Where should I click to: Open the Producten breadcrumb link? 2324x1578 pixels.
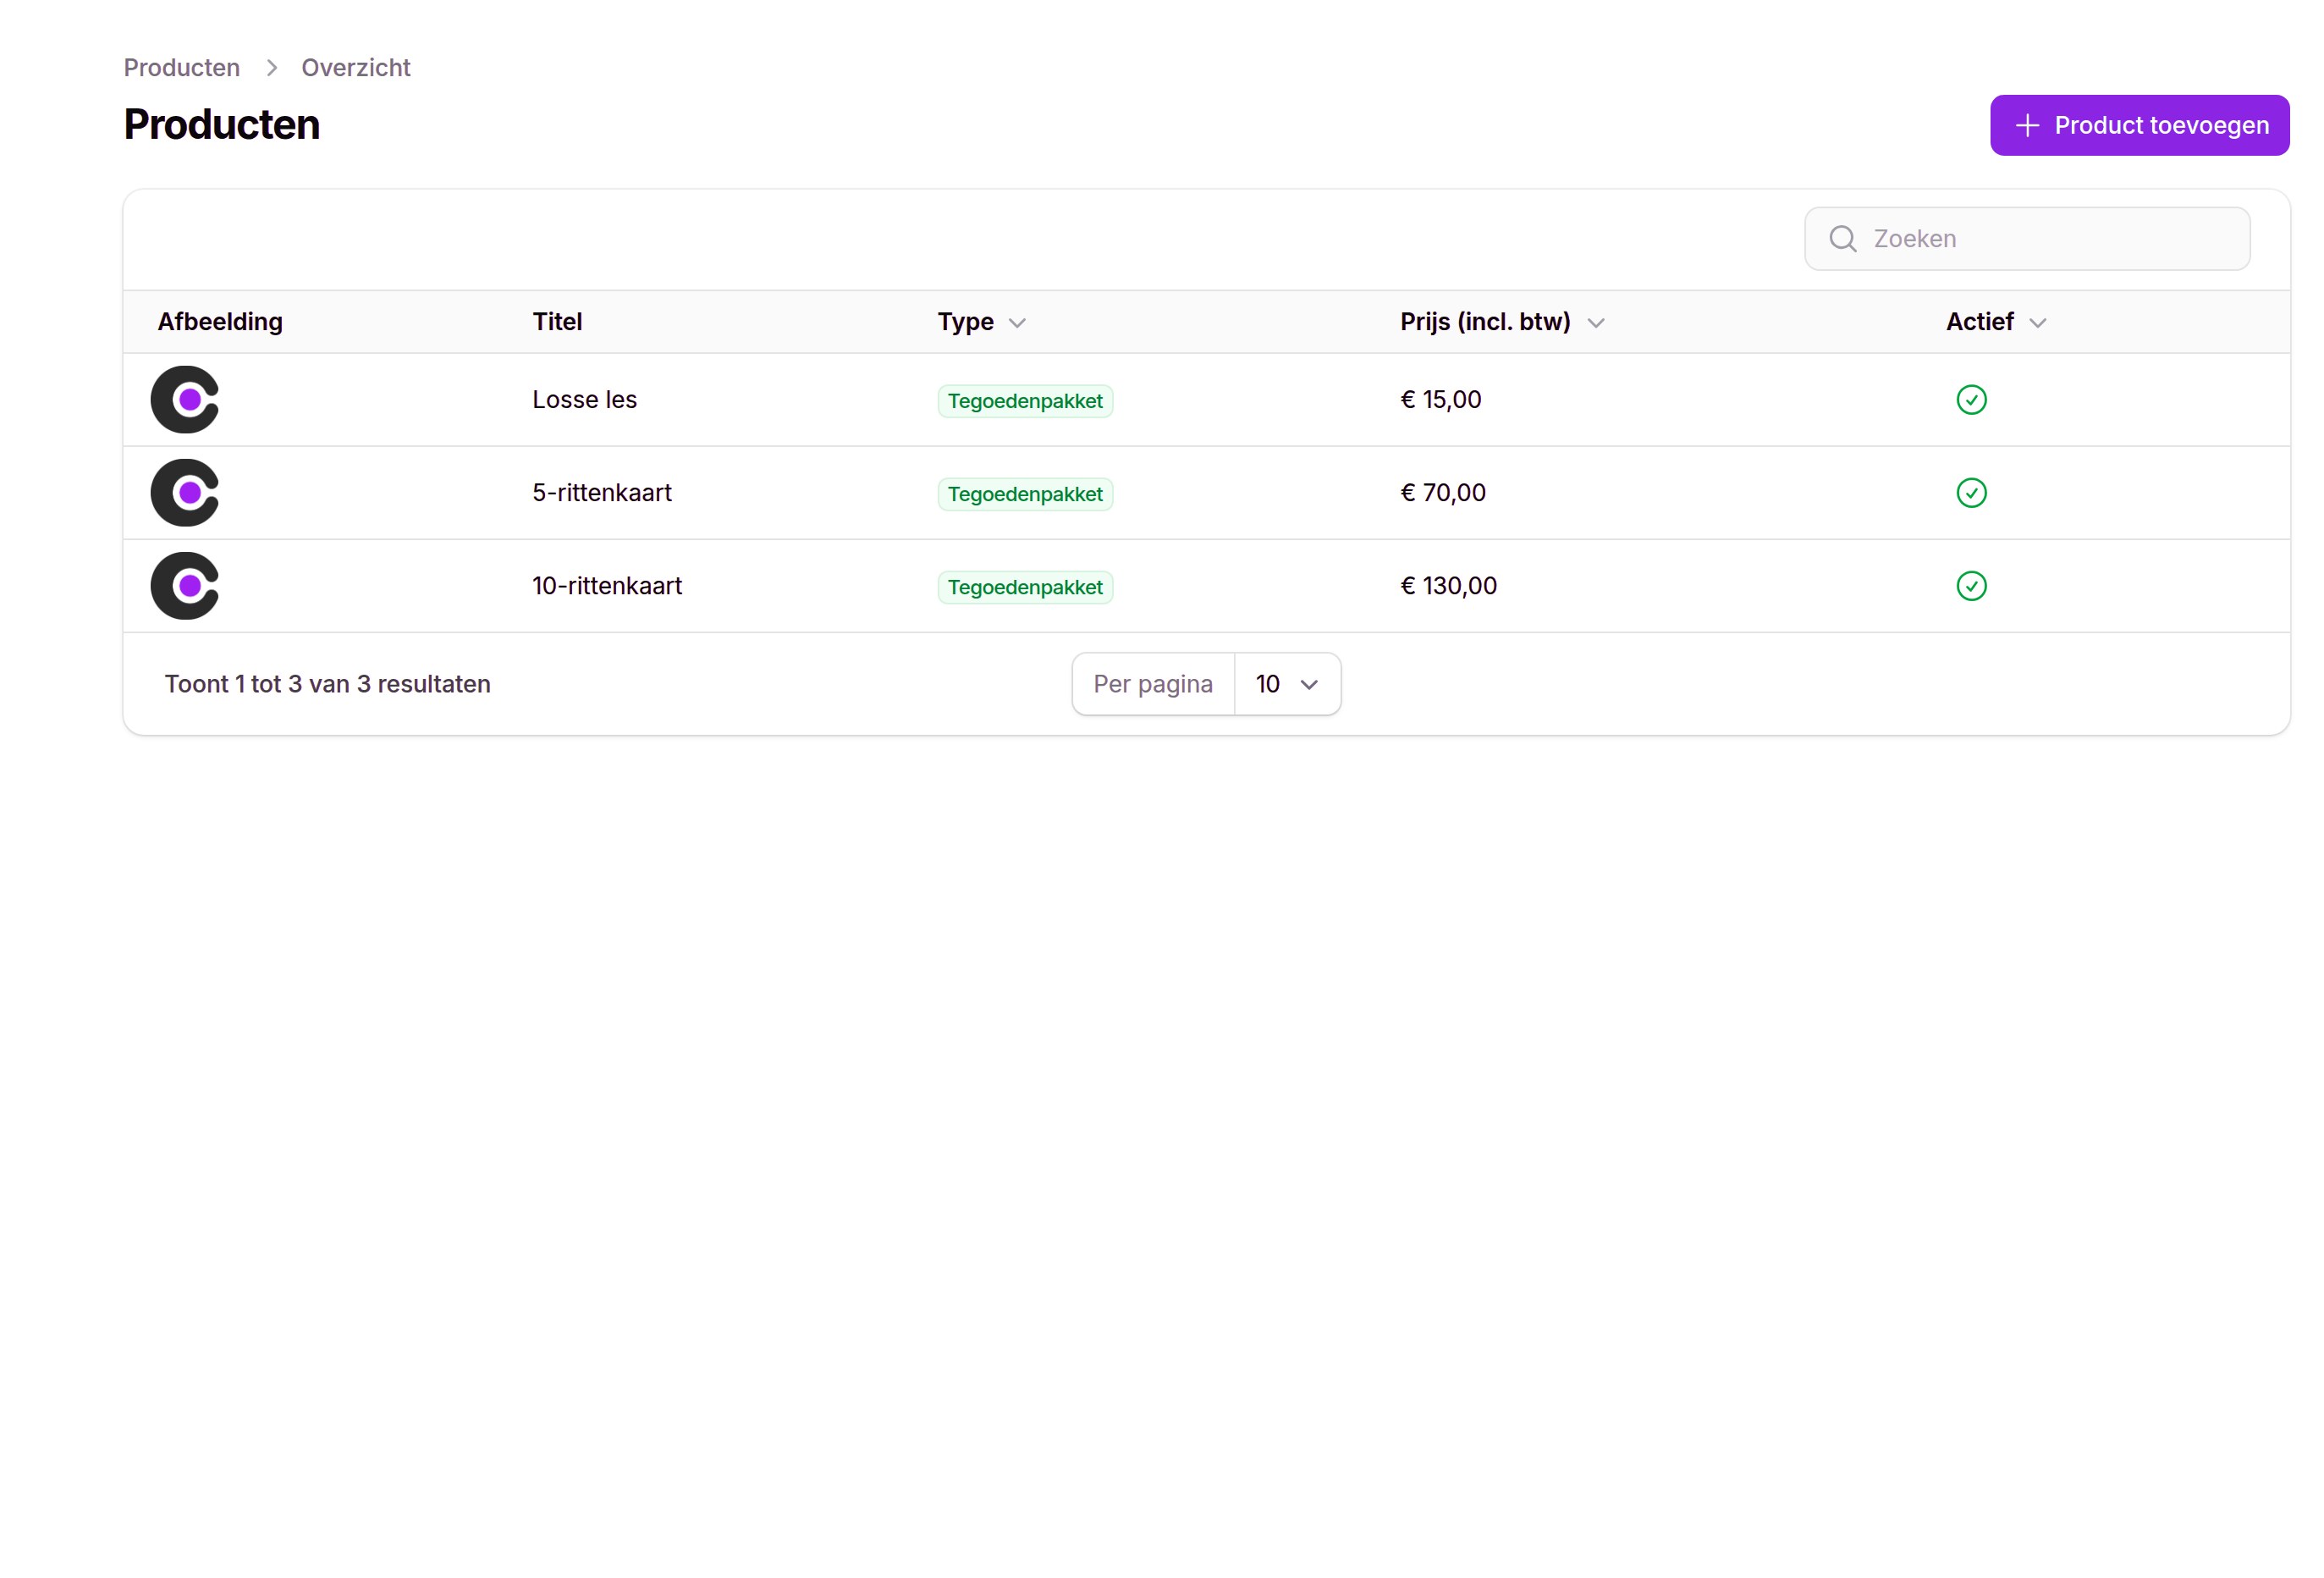tap(182, 67)
